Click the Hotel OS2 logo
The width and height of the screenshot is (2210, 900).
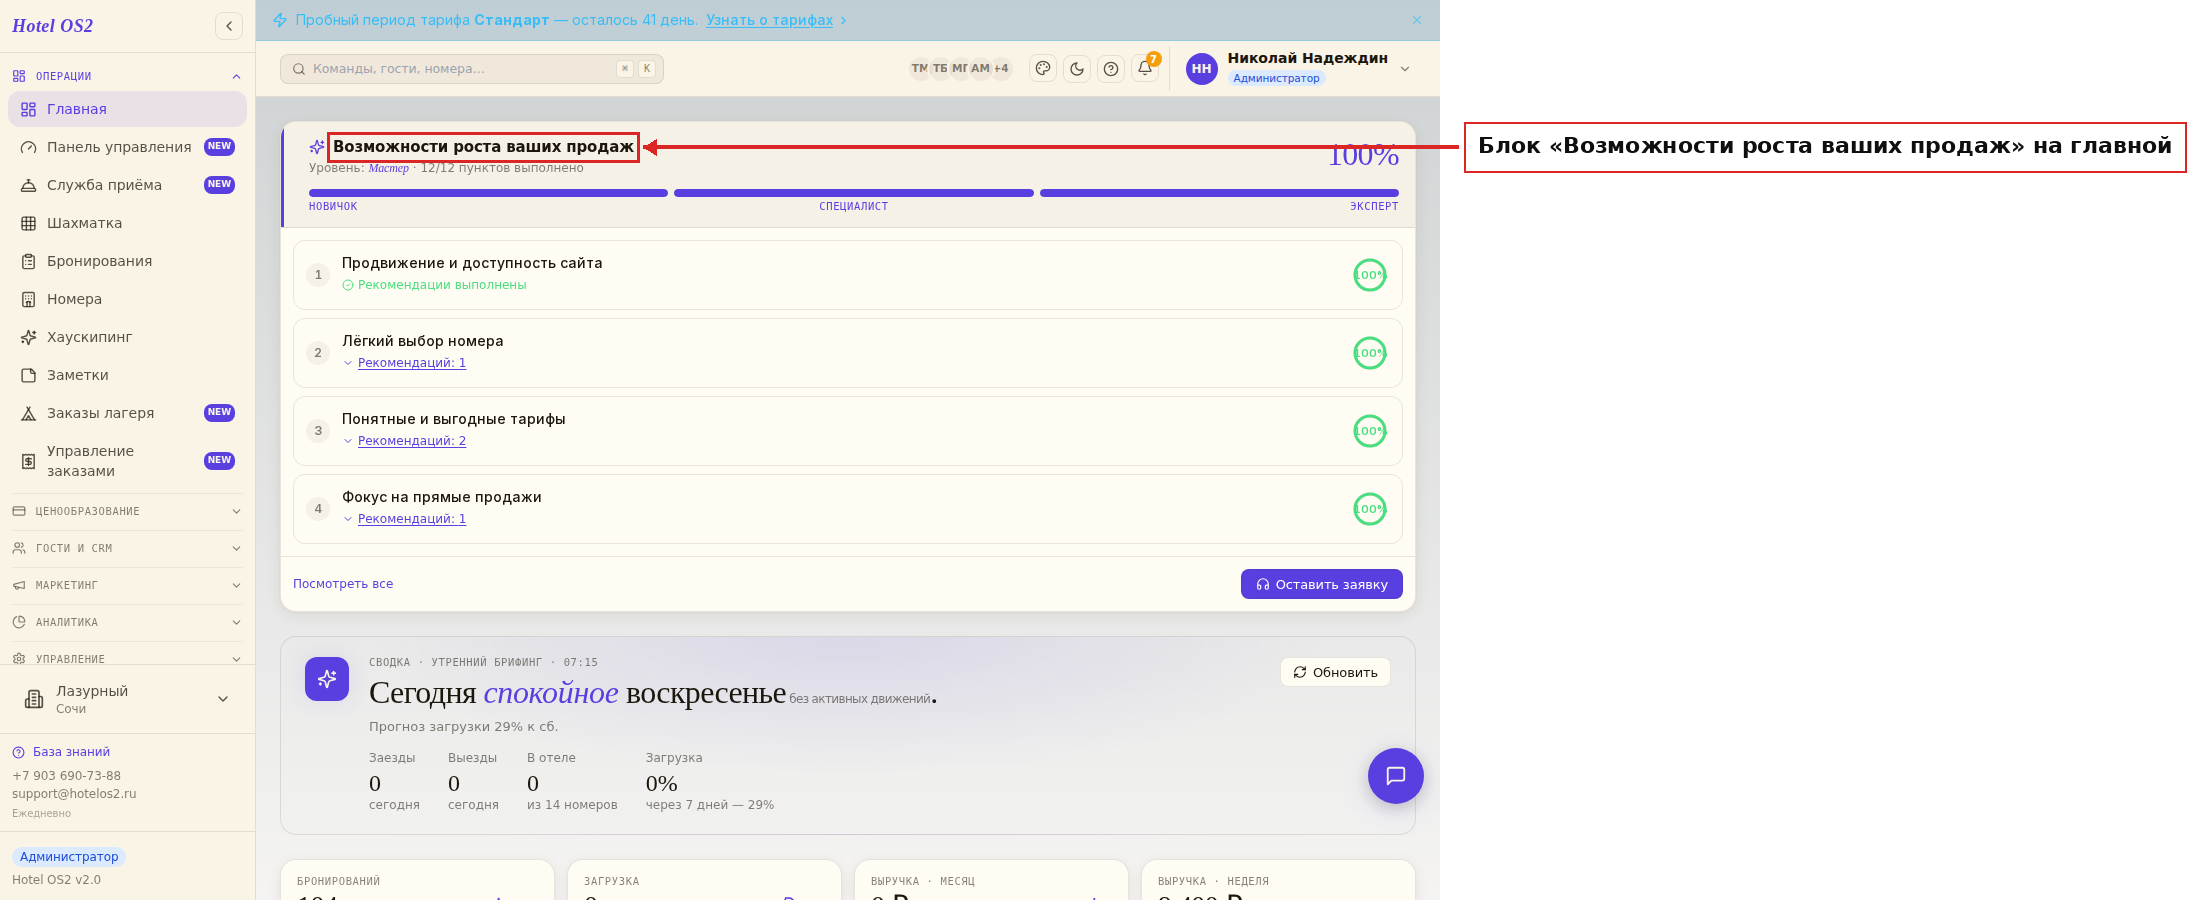coord(52,26)
